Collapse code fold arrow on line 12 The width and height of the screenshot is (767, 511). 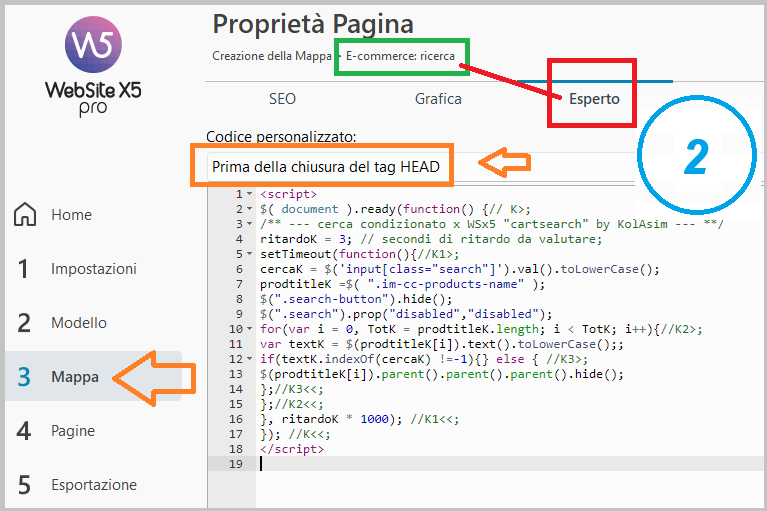click(249, 359)
